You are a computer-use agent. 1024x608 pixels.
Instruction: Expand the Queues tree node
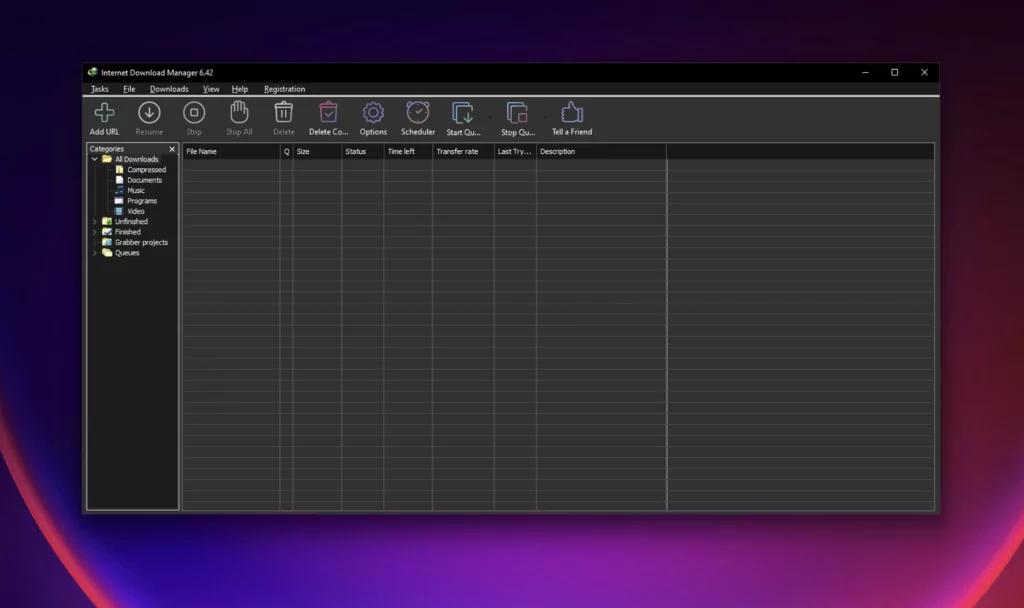pyautogui.click(x=94, y=253)
